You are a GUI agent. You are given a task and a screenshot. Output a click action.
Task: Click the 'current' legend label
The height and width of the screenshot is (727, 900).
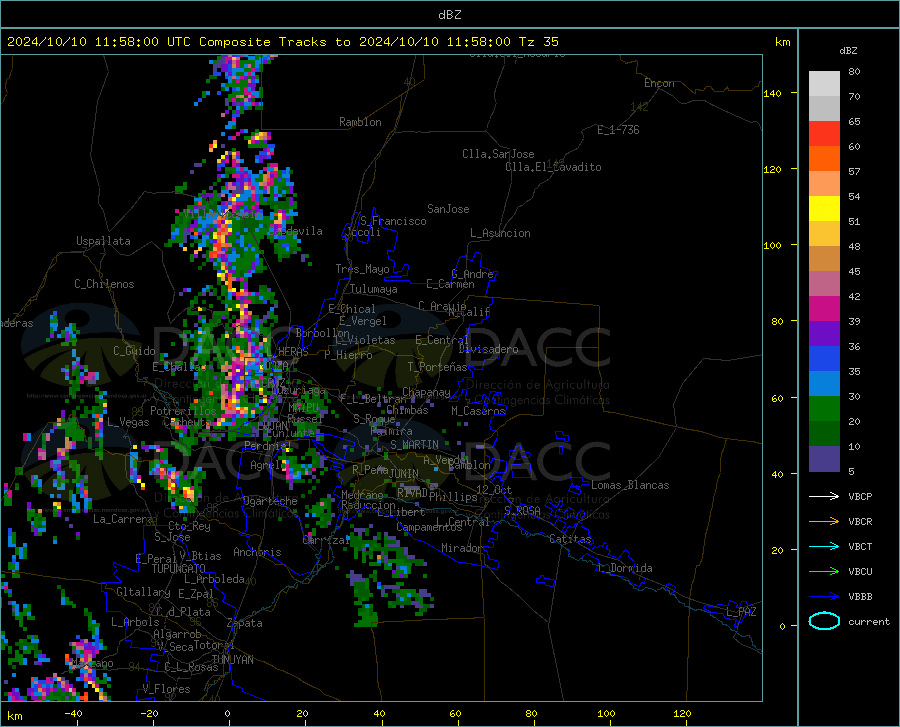coord(868,621)
